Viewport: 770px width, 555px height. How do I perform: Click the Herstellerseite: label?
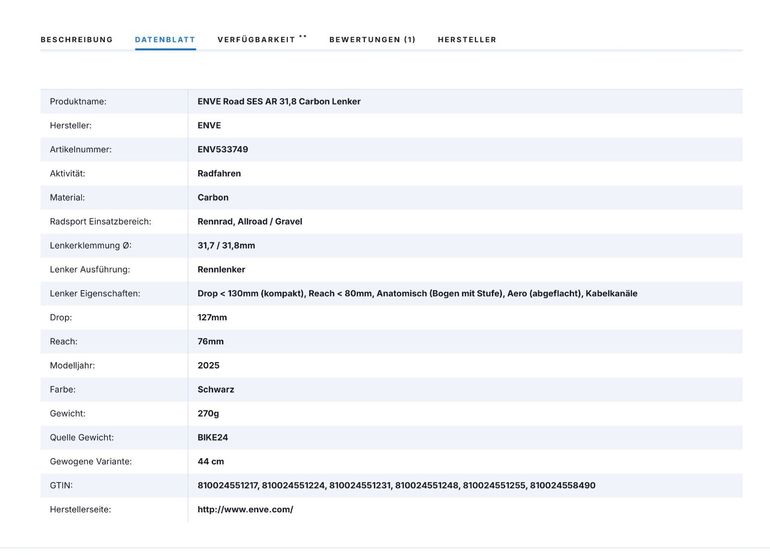[80, 509]
